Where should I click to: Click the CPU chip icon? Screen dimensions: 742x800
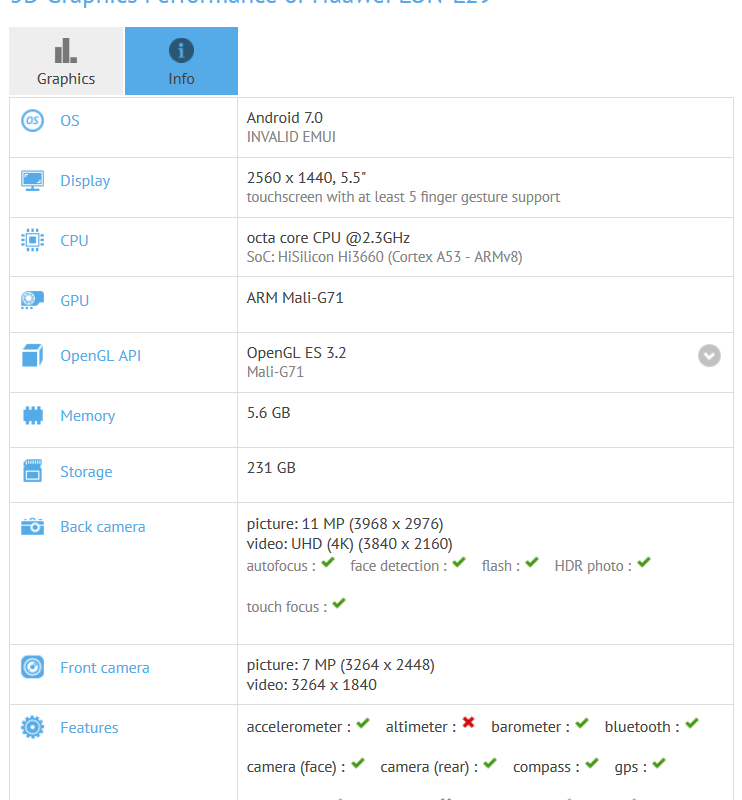[33, 241]
